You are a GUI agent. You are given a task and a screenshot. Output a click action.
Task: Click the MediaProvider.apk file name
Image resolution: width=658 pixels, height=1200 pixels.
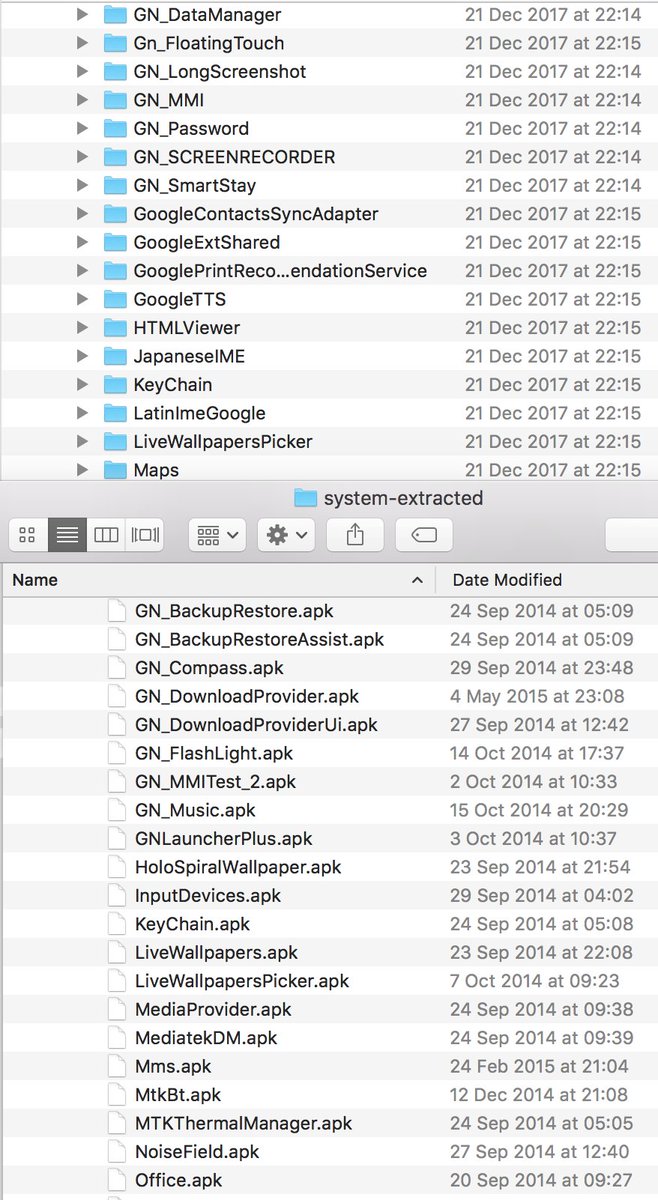pos(213,1009)
